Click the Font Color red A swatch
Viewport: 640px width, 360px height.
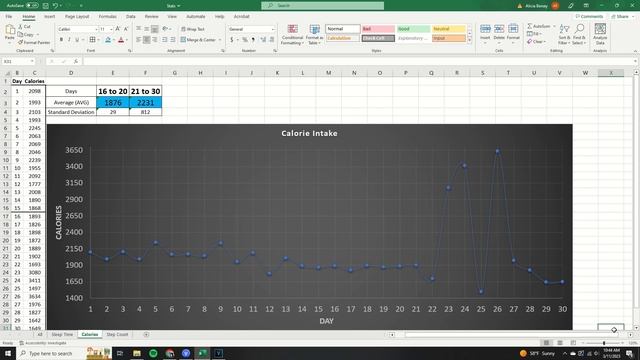point(121,40)
